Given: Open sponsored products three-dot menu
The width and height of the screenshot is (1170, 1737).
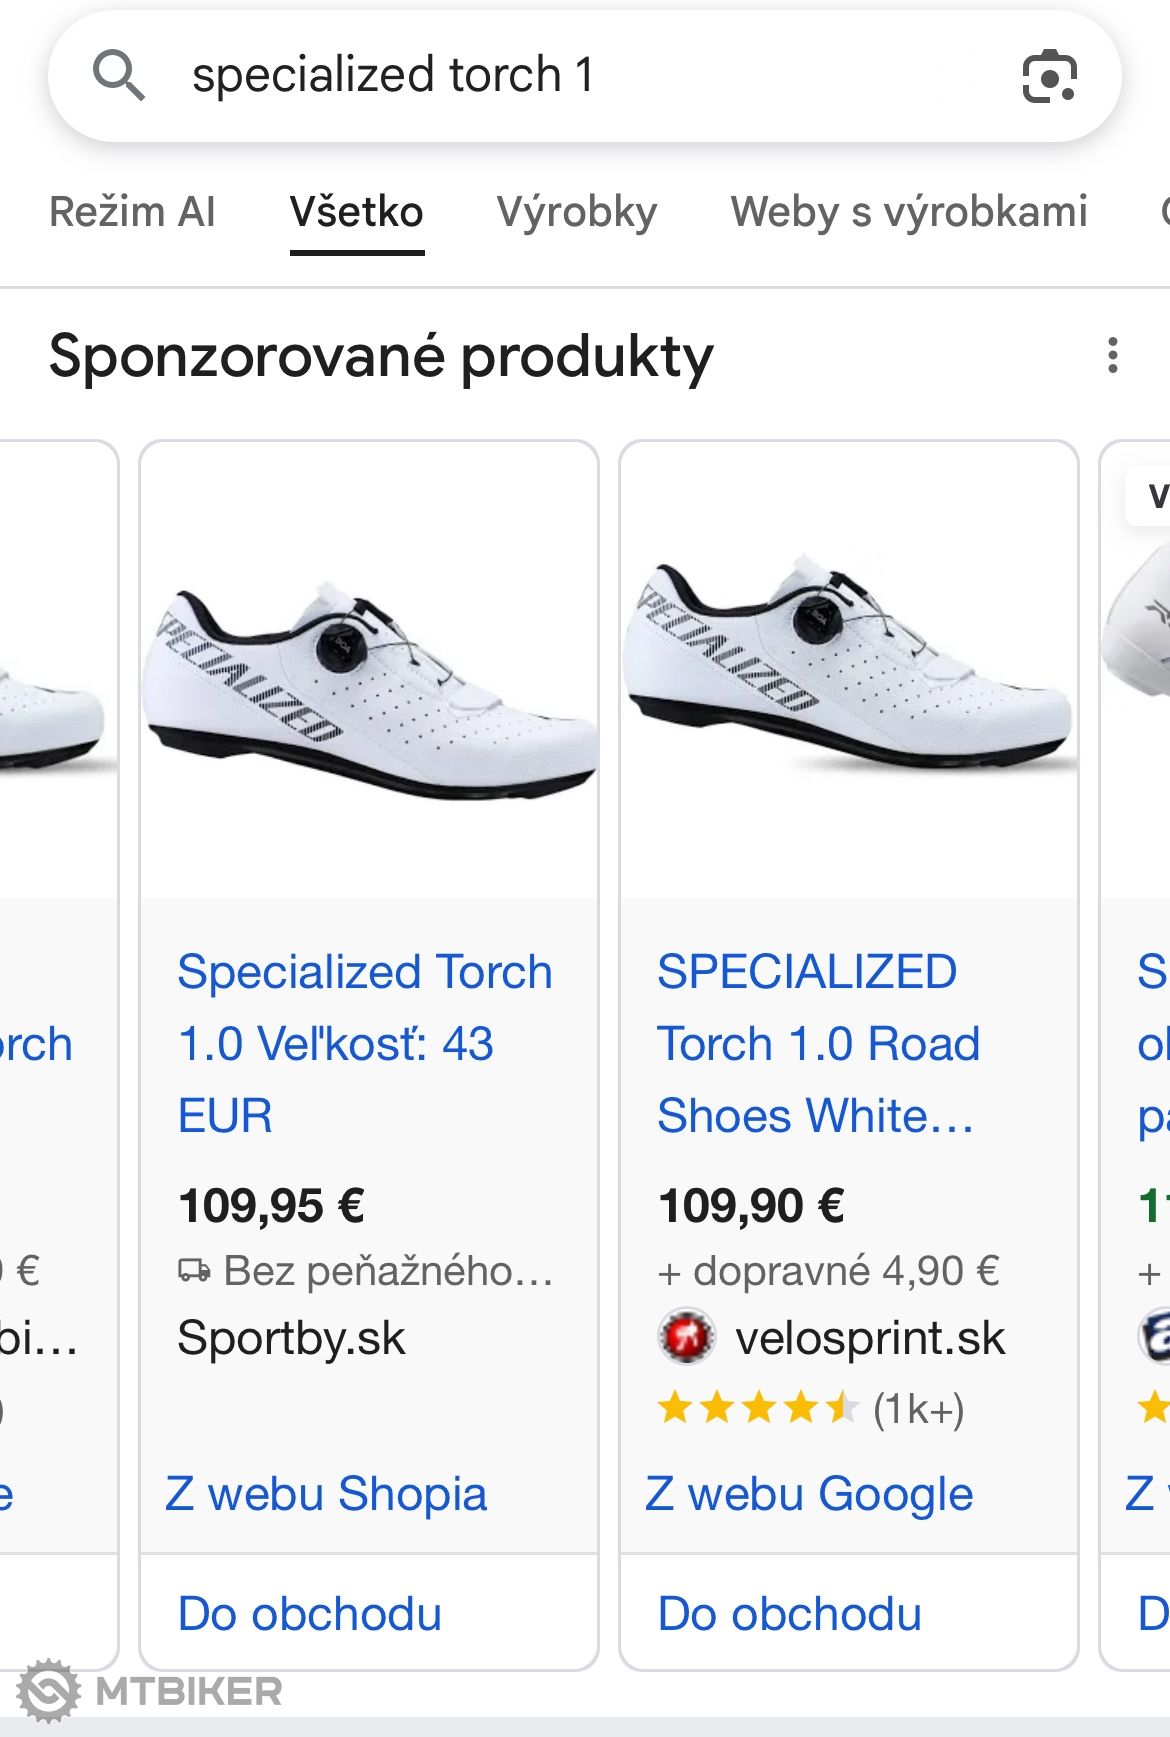Looking at the screenshot, I should 1113,356.
